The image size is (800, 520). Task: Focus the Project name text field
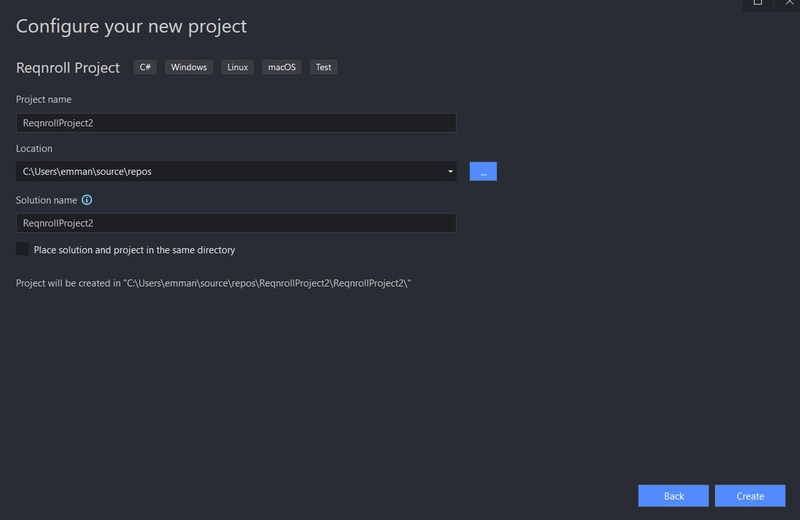tap(236, 123)
